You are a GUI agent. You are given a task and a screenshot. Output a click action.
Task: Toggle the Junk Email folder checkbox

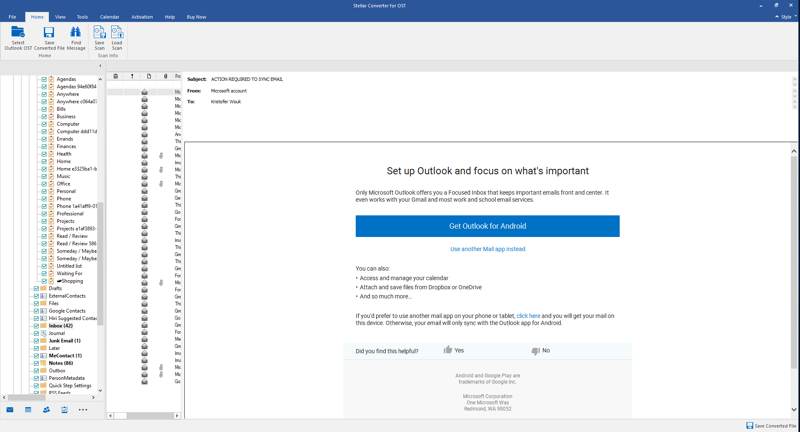36,341
